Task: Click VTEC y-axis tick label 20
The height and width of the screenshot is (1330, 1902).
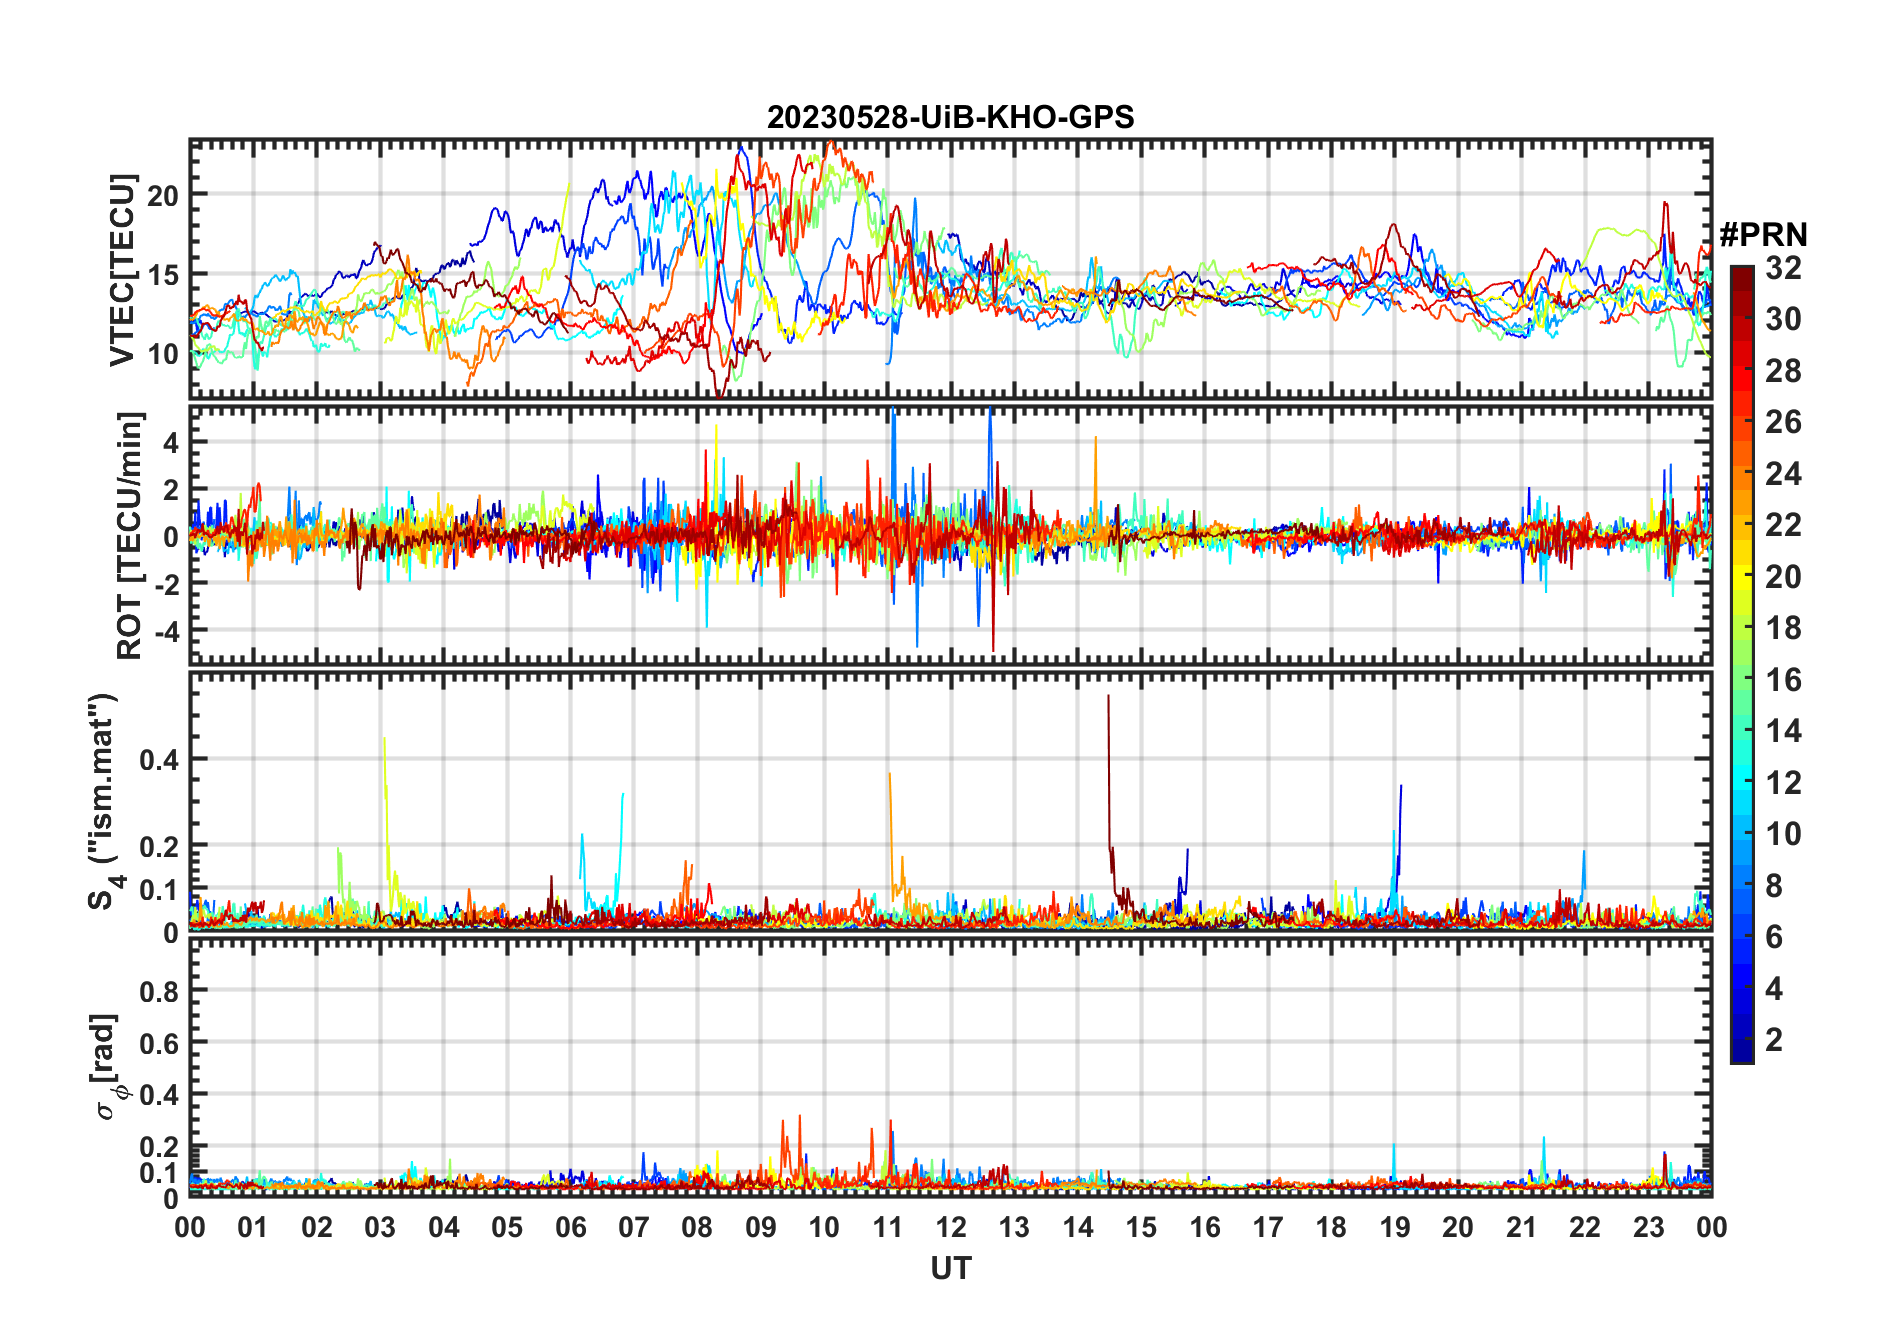Action: point(163,195)
